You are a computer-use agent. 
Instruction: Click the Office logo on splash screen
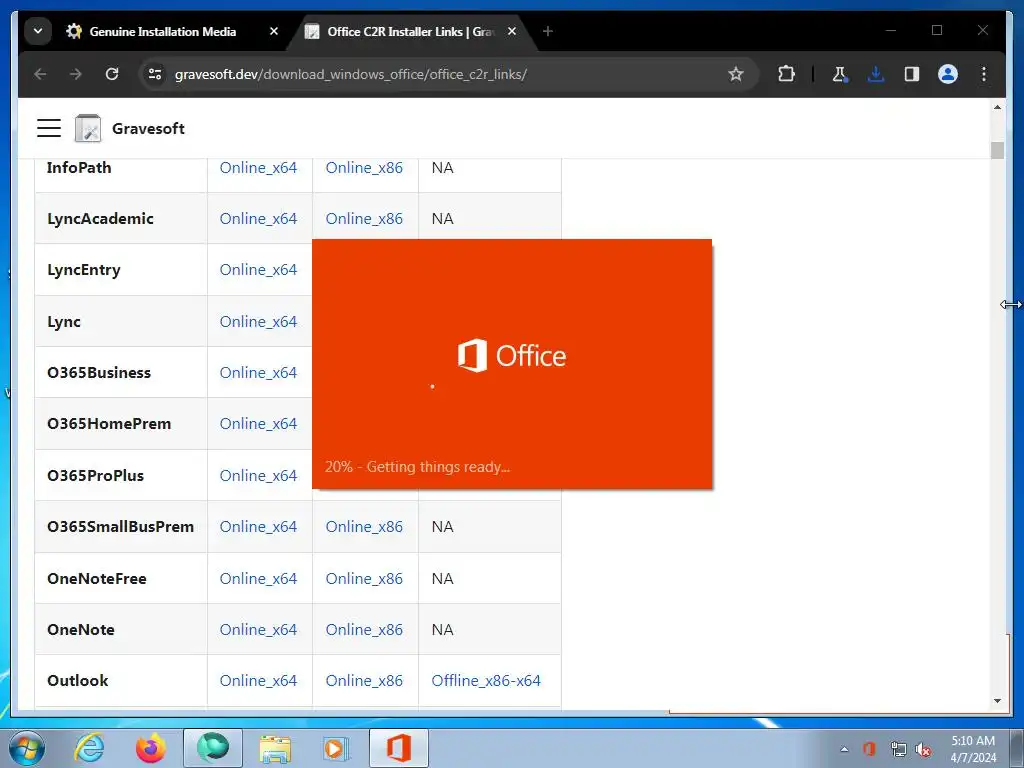511,356
